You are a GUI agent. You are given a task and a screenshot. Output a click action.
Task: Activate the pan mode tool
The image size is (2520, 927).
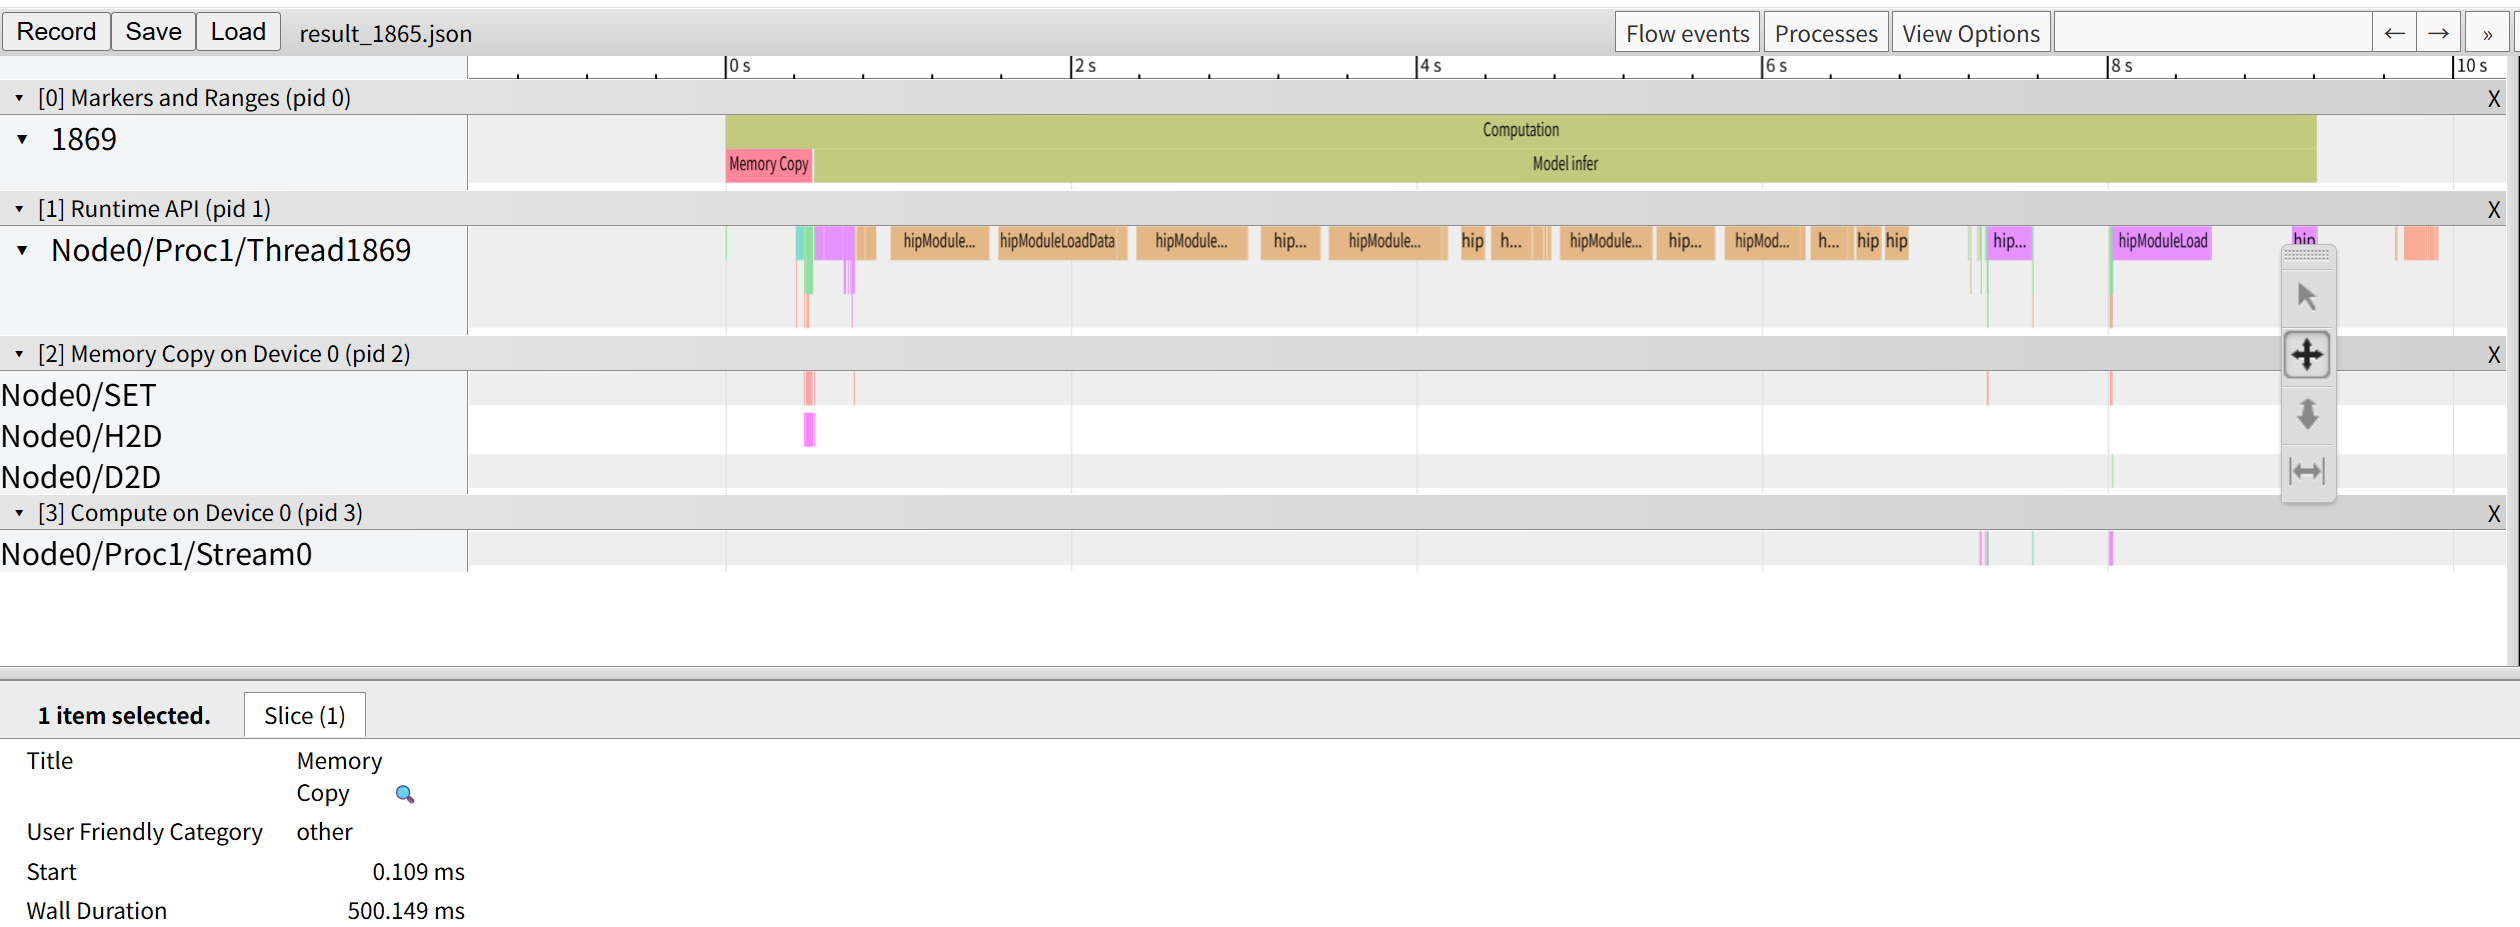(x=2308, y=354)
